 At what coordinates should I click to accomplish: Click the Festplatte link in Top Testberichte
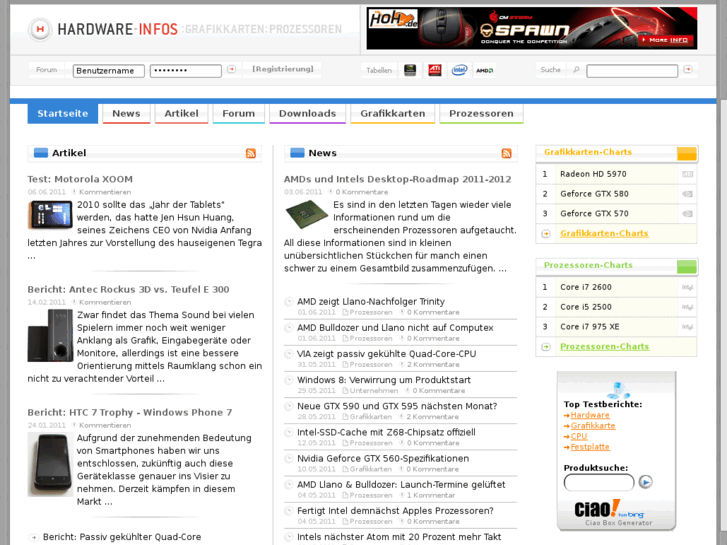[590, 447]
